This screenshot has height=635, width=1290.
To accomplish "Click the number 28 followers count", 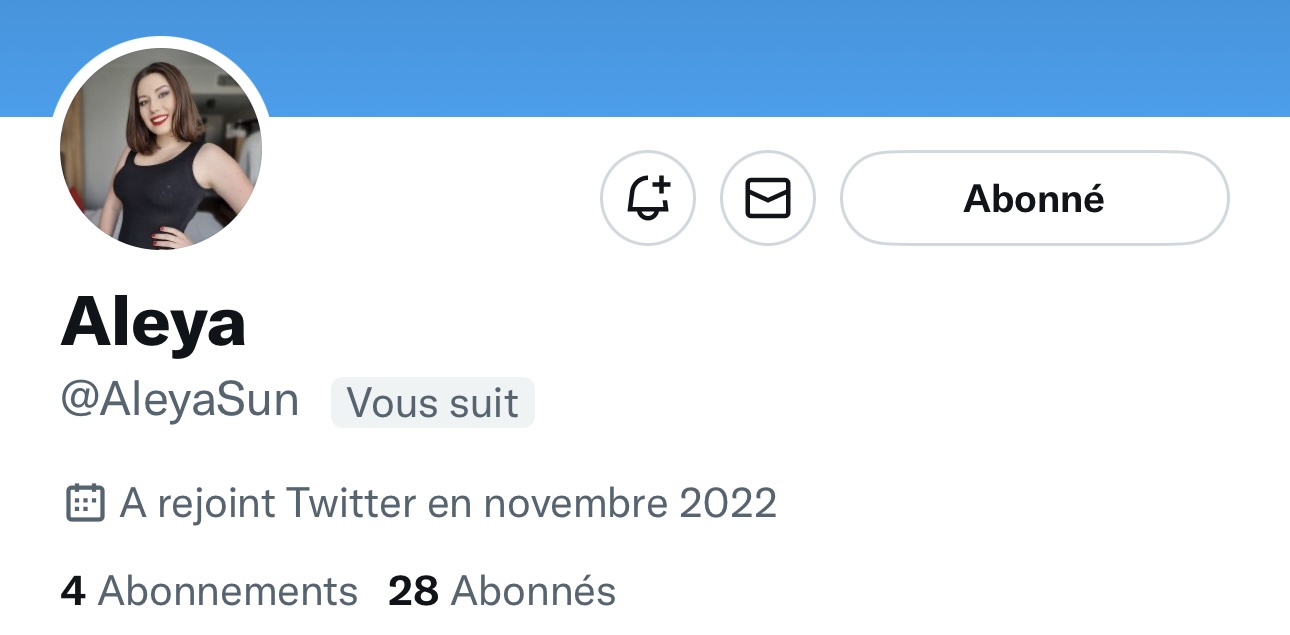I will [x=413, y=591].
